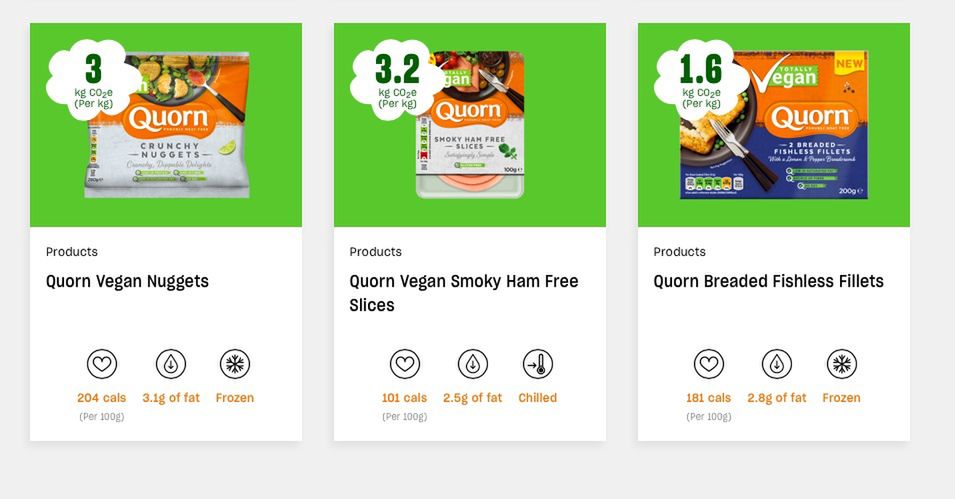Click the fat droplet icon under Vegan Nuggets
955x499 pixels.
171,364
